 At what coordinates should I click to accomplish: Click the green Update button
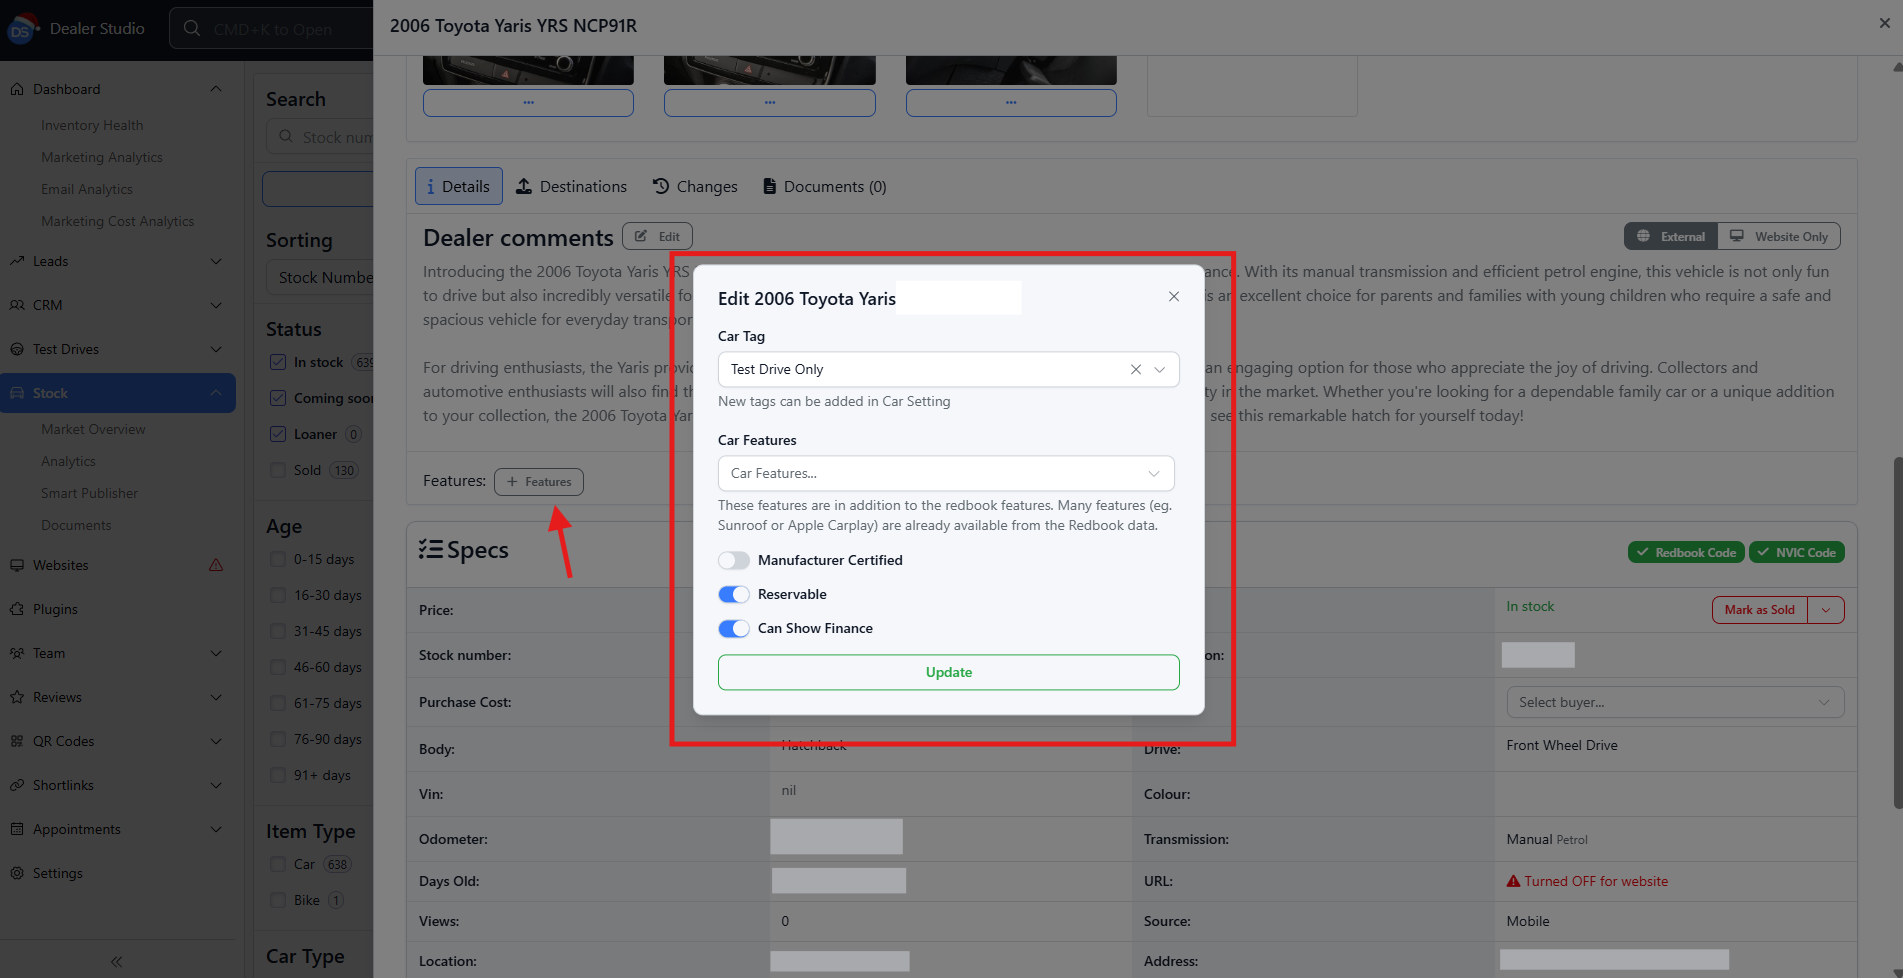tap(948, 672)
